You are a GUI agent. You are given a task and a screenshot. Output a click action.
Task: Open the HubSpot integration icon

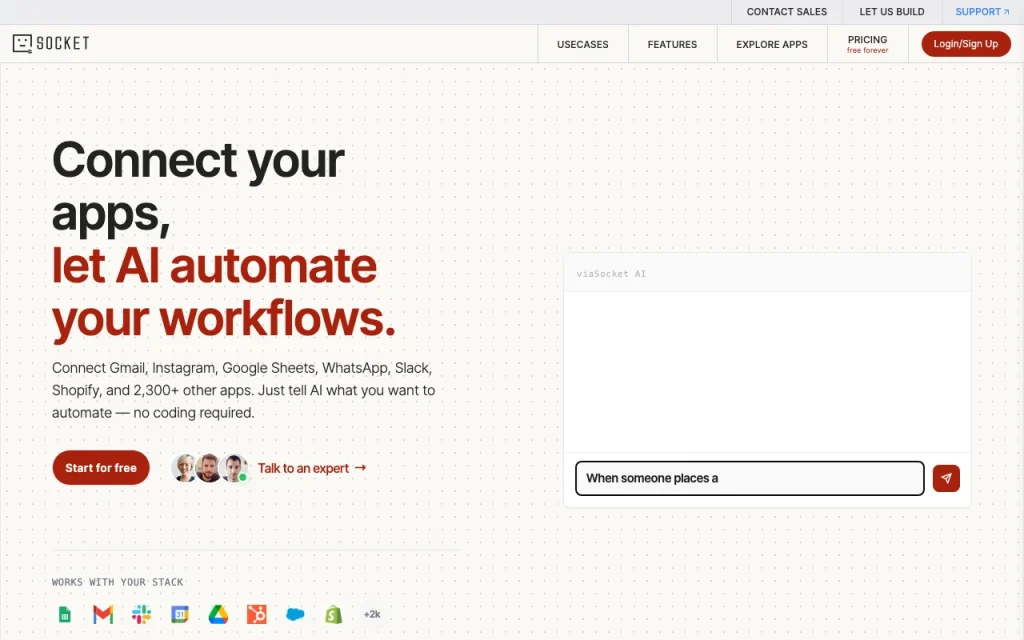[x=257, y=615]
